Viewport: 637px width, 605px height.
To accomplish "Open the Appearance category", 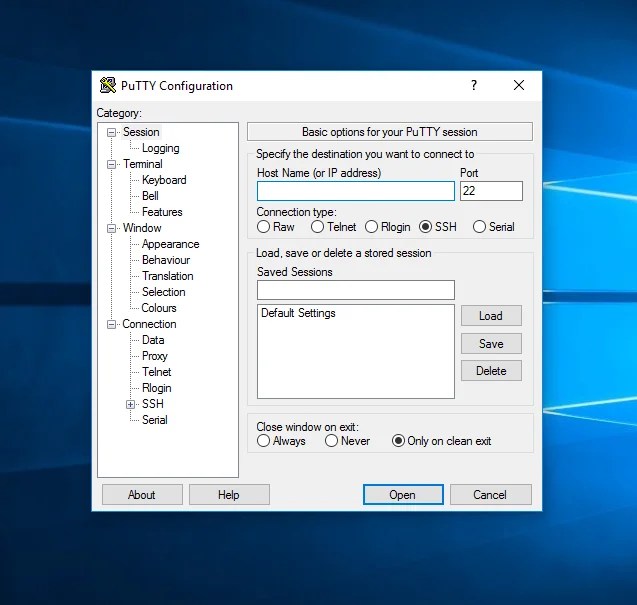I will tap(171, 244).
